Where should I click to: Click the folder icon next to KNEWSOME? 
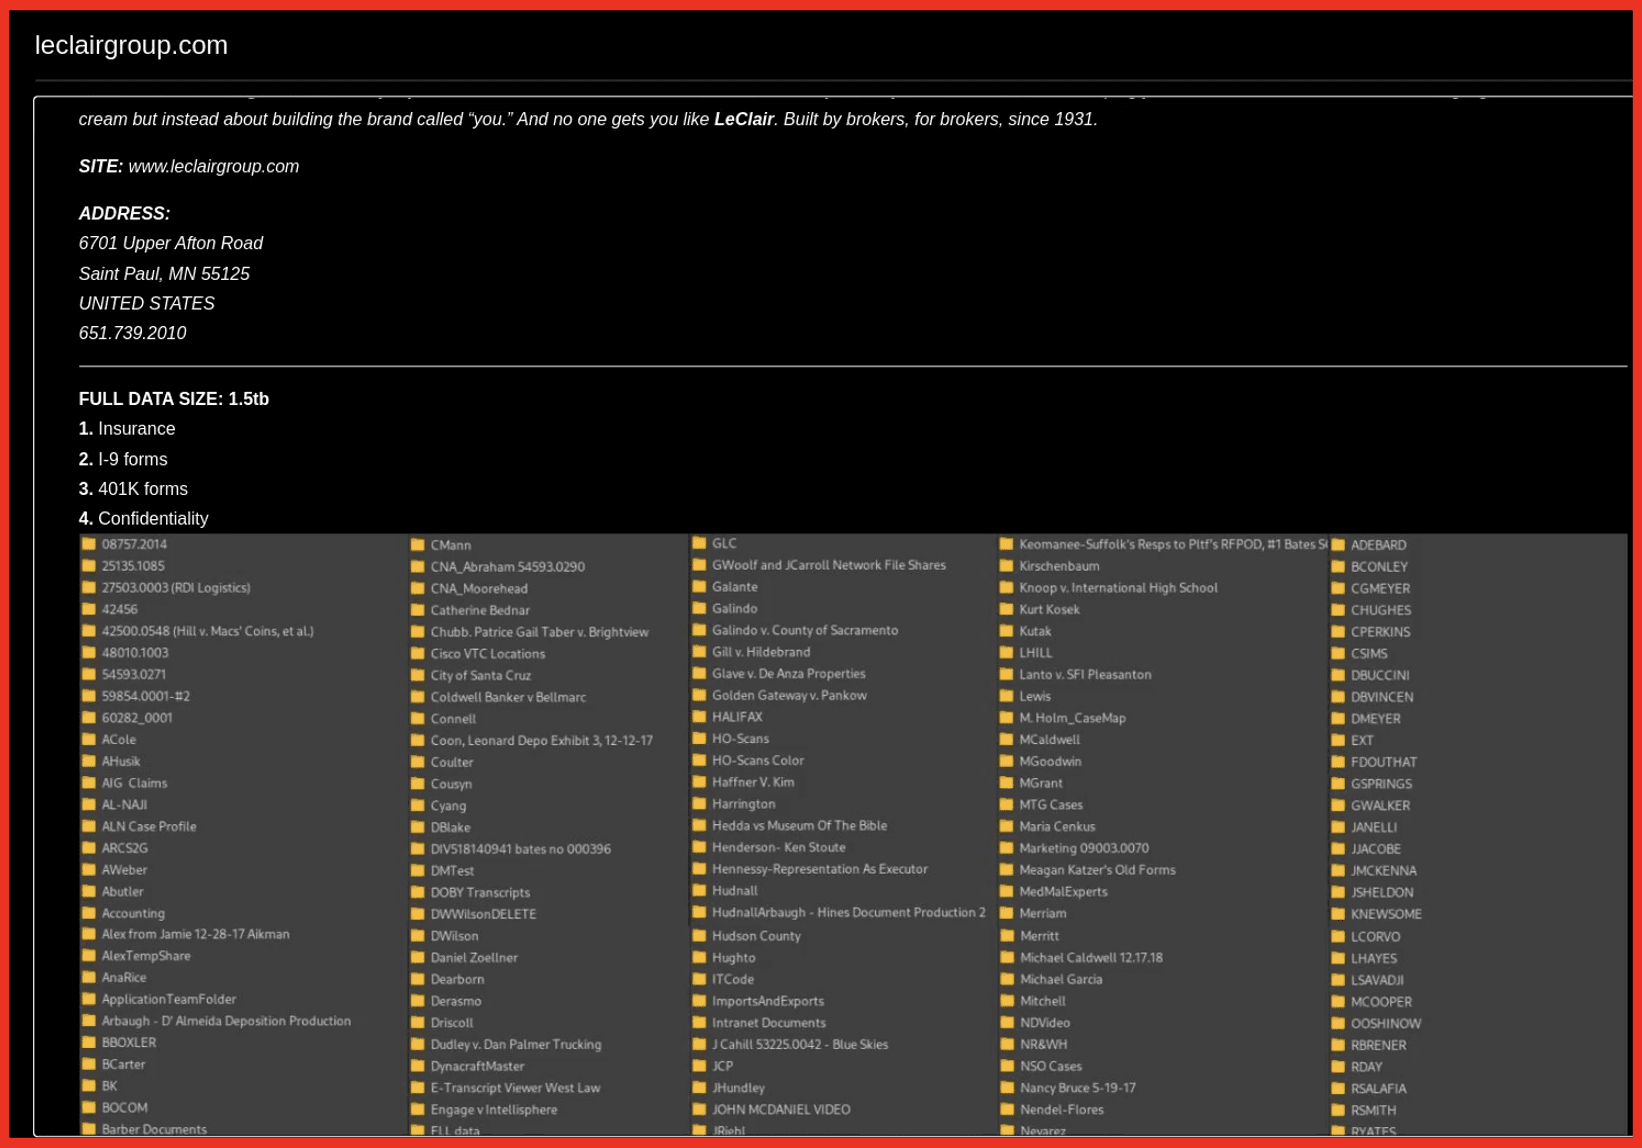(x=1338, y=914)
